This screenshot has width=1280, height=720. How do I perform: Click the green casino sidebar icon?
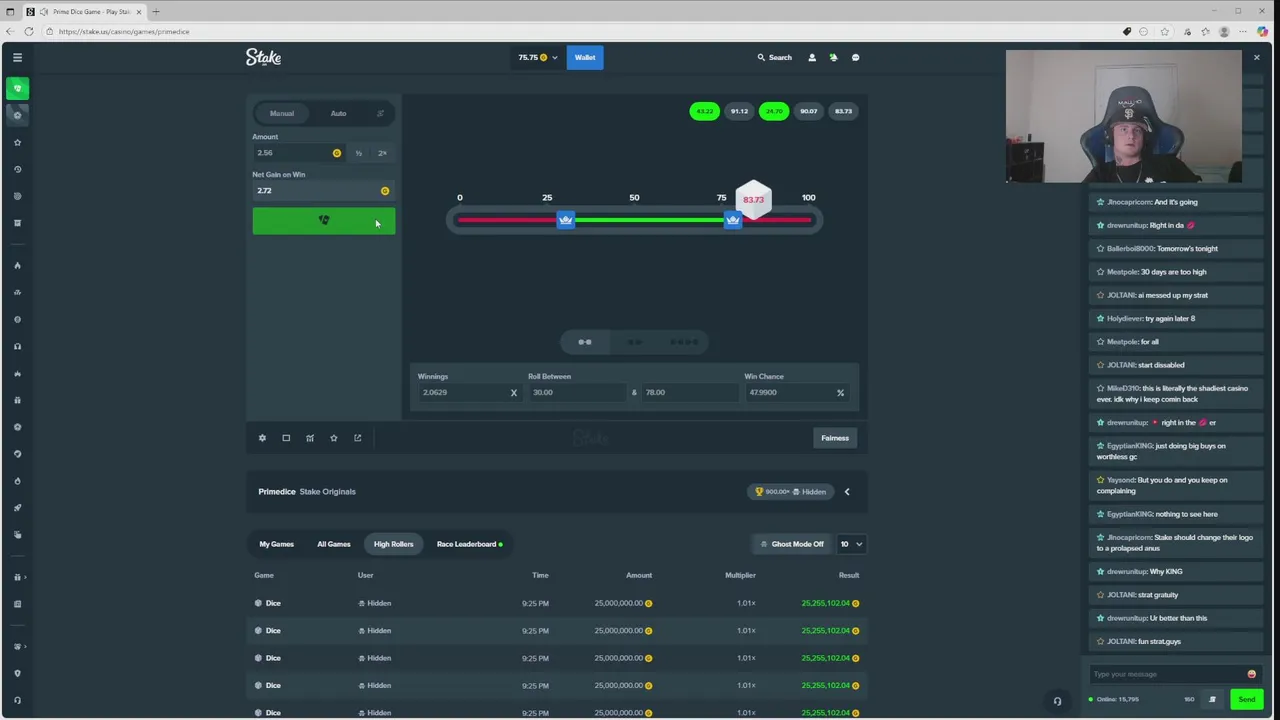coord(17,88)
